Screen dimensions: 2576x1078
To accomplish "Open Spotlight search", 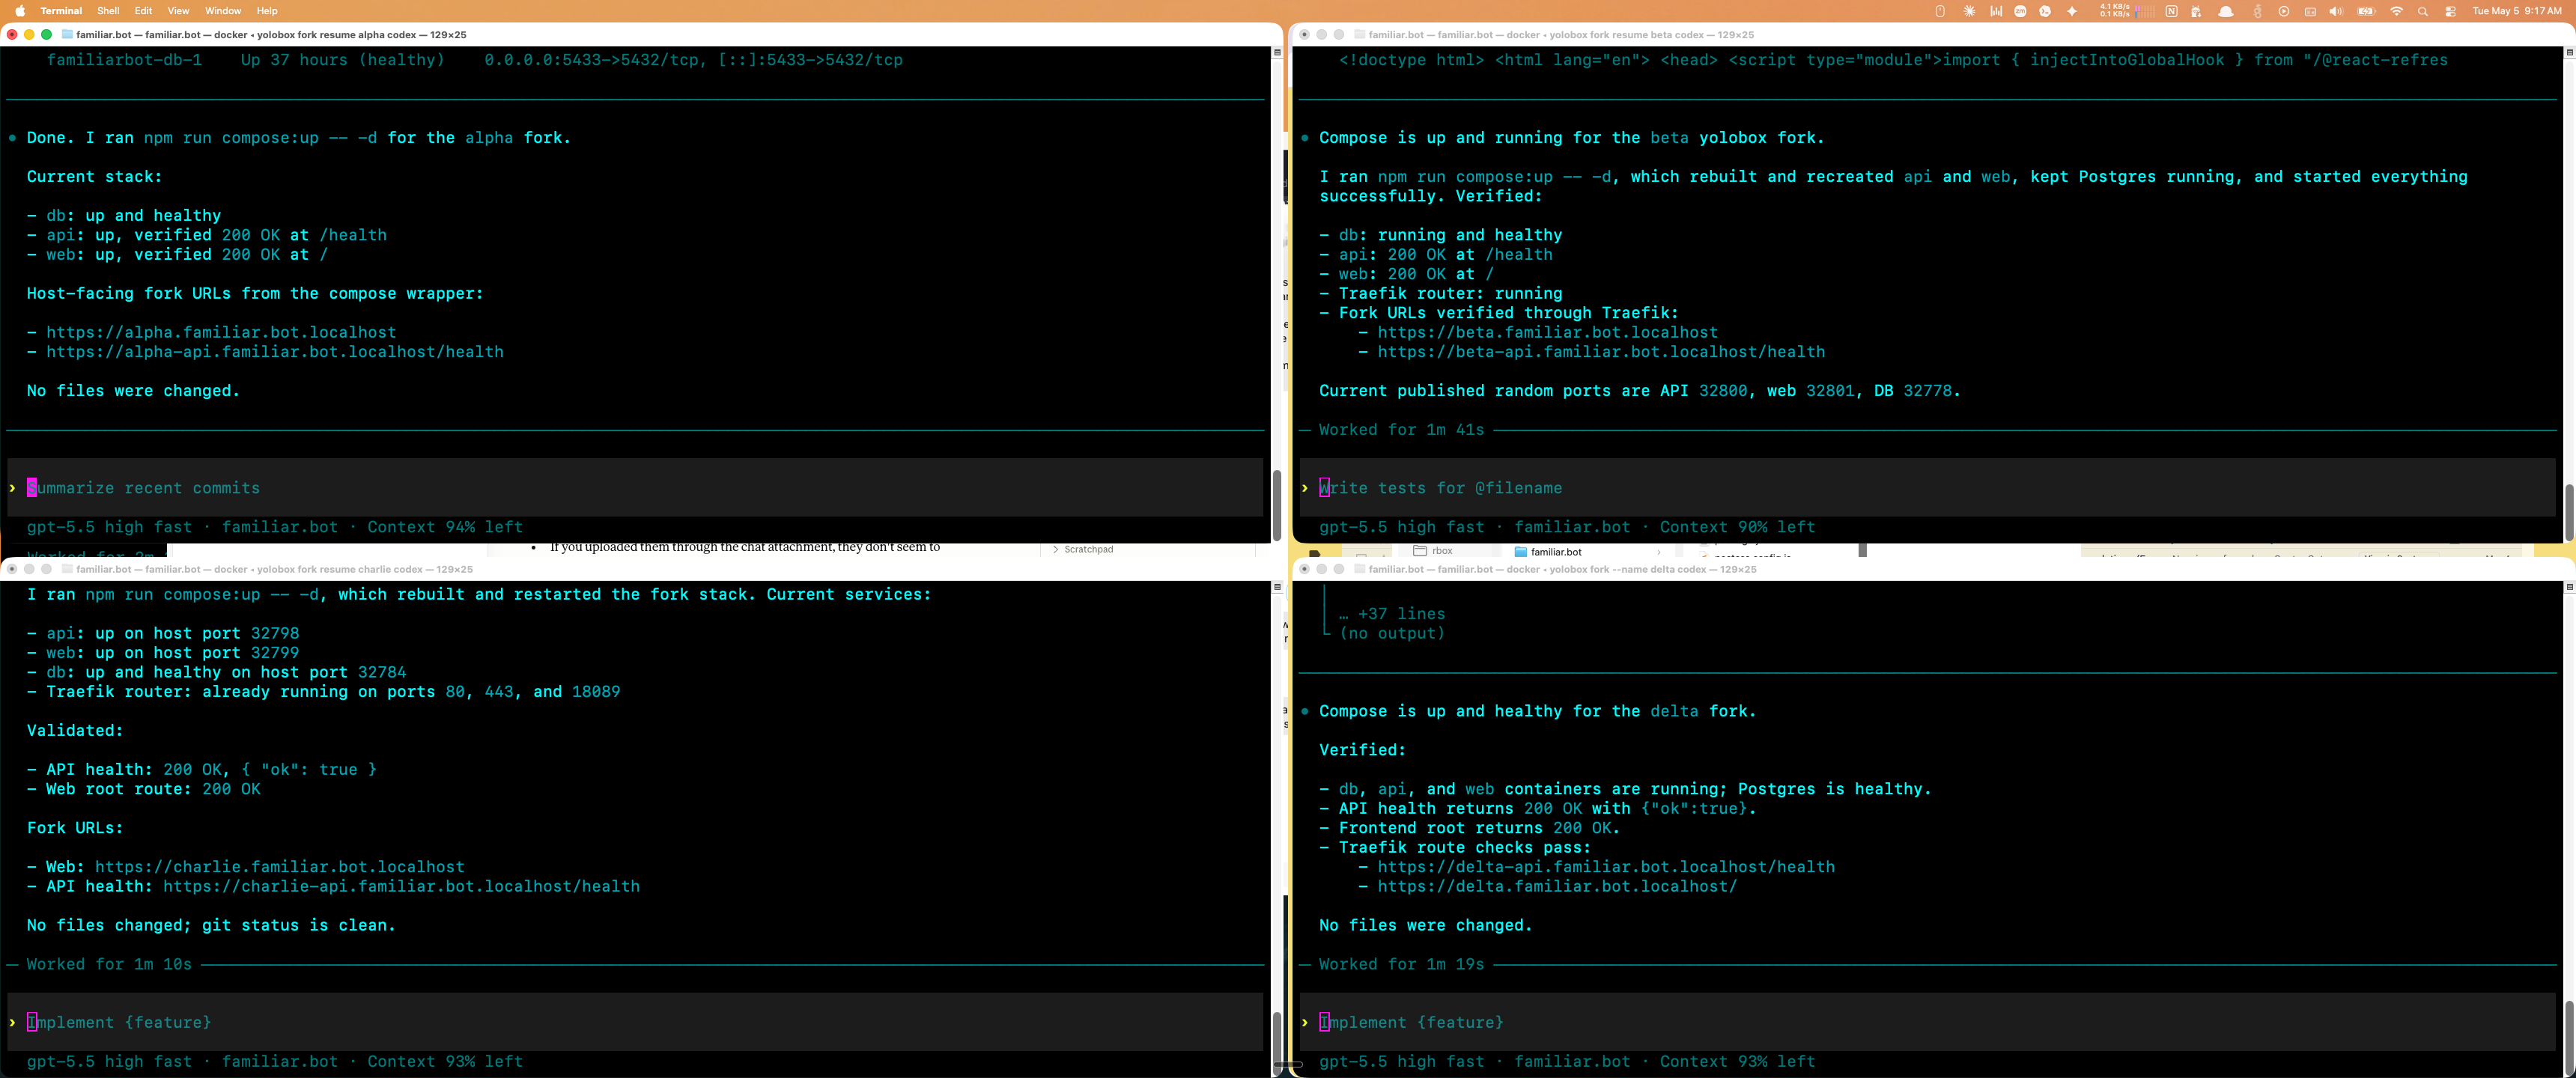I will [2423, 11].
